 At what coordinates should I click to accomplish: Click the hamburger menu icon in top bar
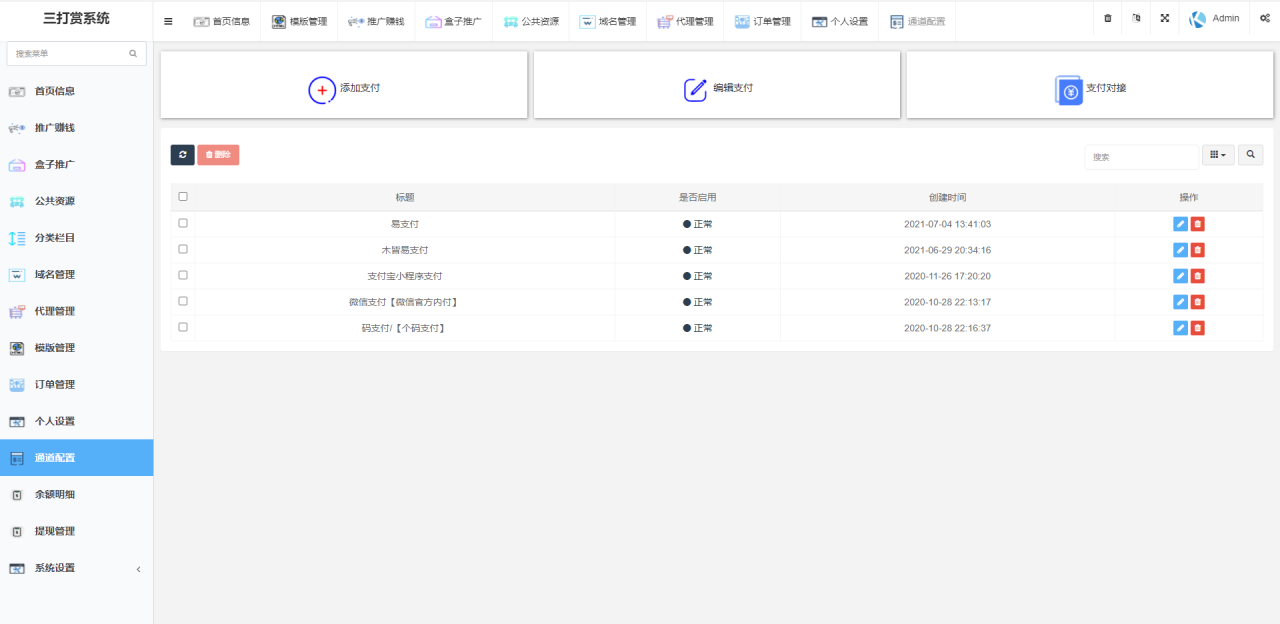(x=168, y=21)
